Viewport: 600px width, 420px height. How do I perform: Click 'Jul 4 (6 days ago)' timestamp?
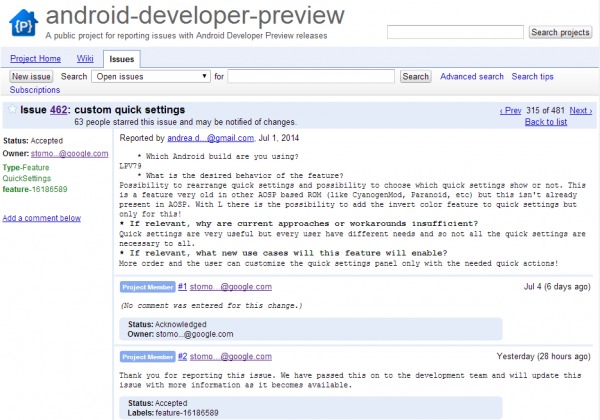click(x=557, y=287)
